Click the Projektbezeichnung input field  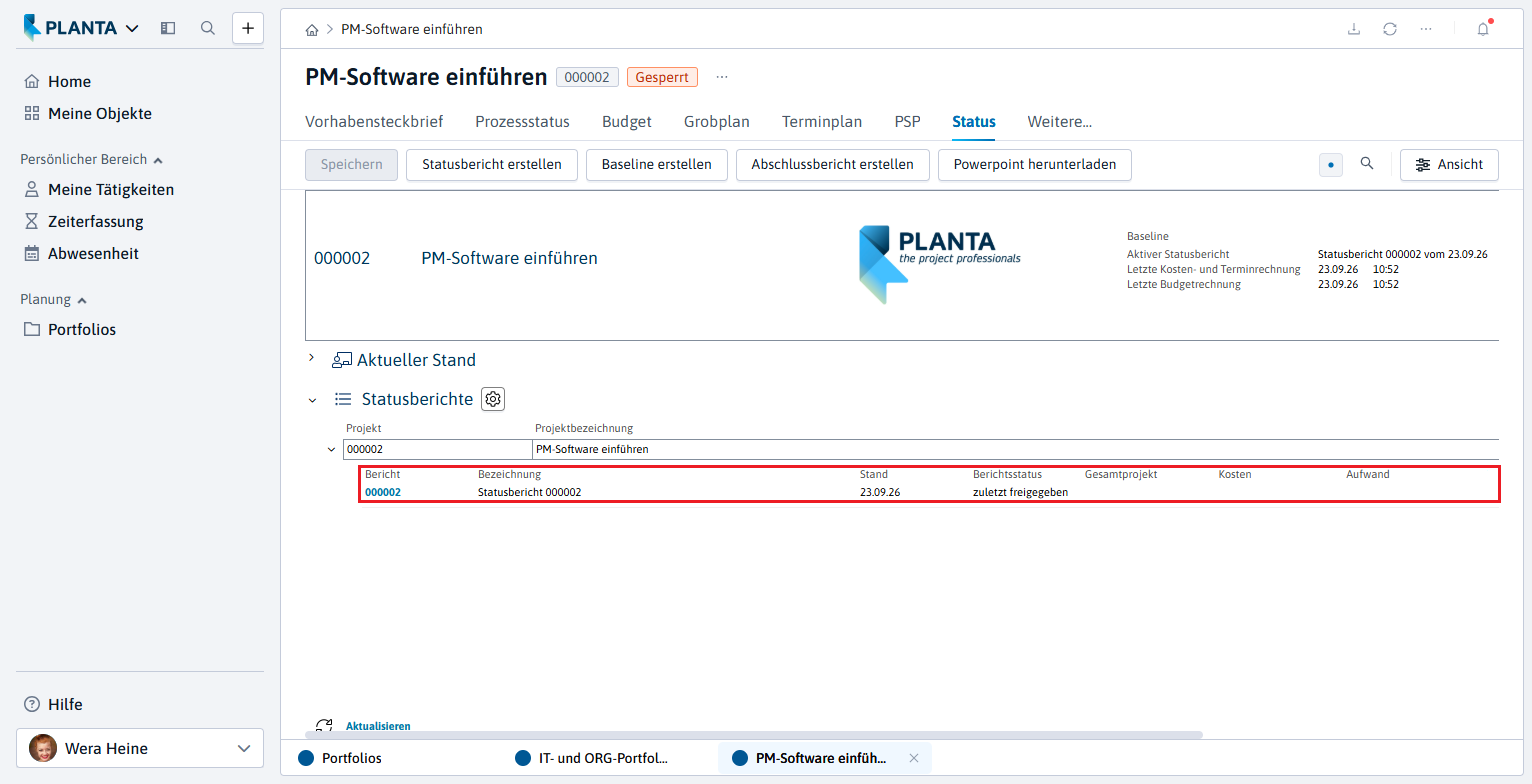coord(1016,449)
